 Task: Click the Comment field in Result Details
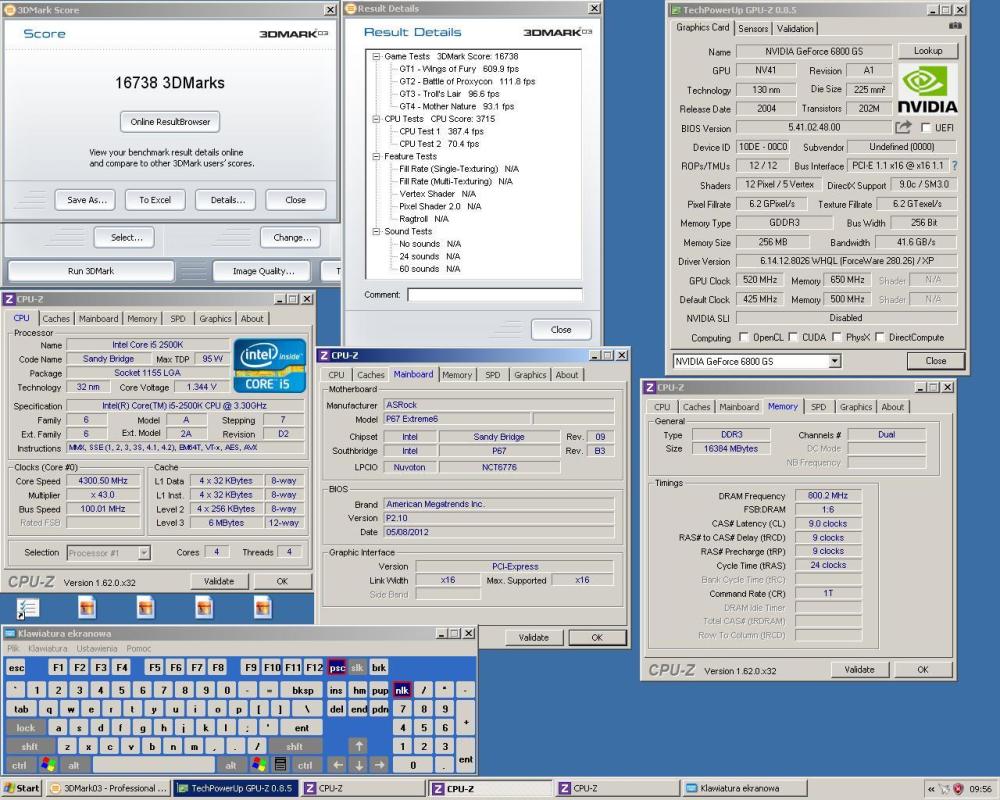coord(495,295)
